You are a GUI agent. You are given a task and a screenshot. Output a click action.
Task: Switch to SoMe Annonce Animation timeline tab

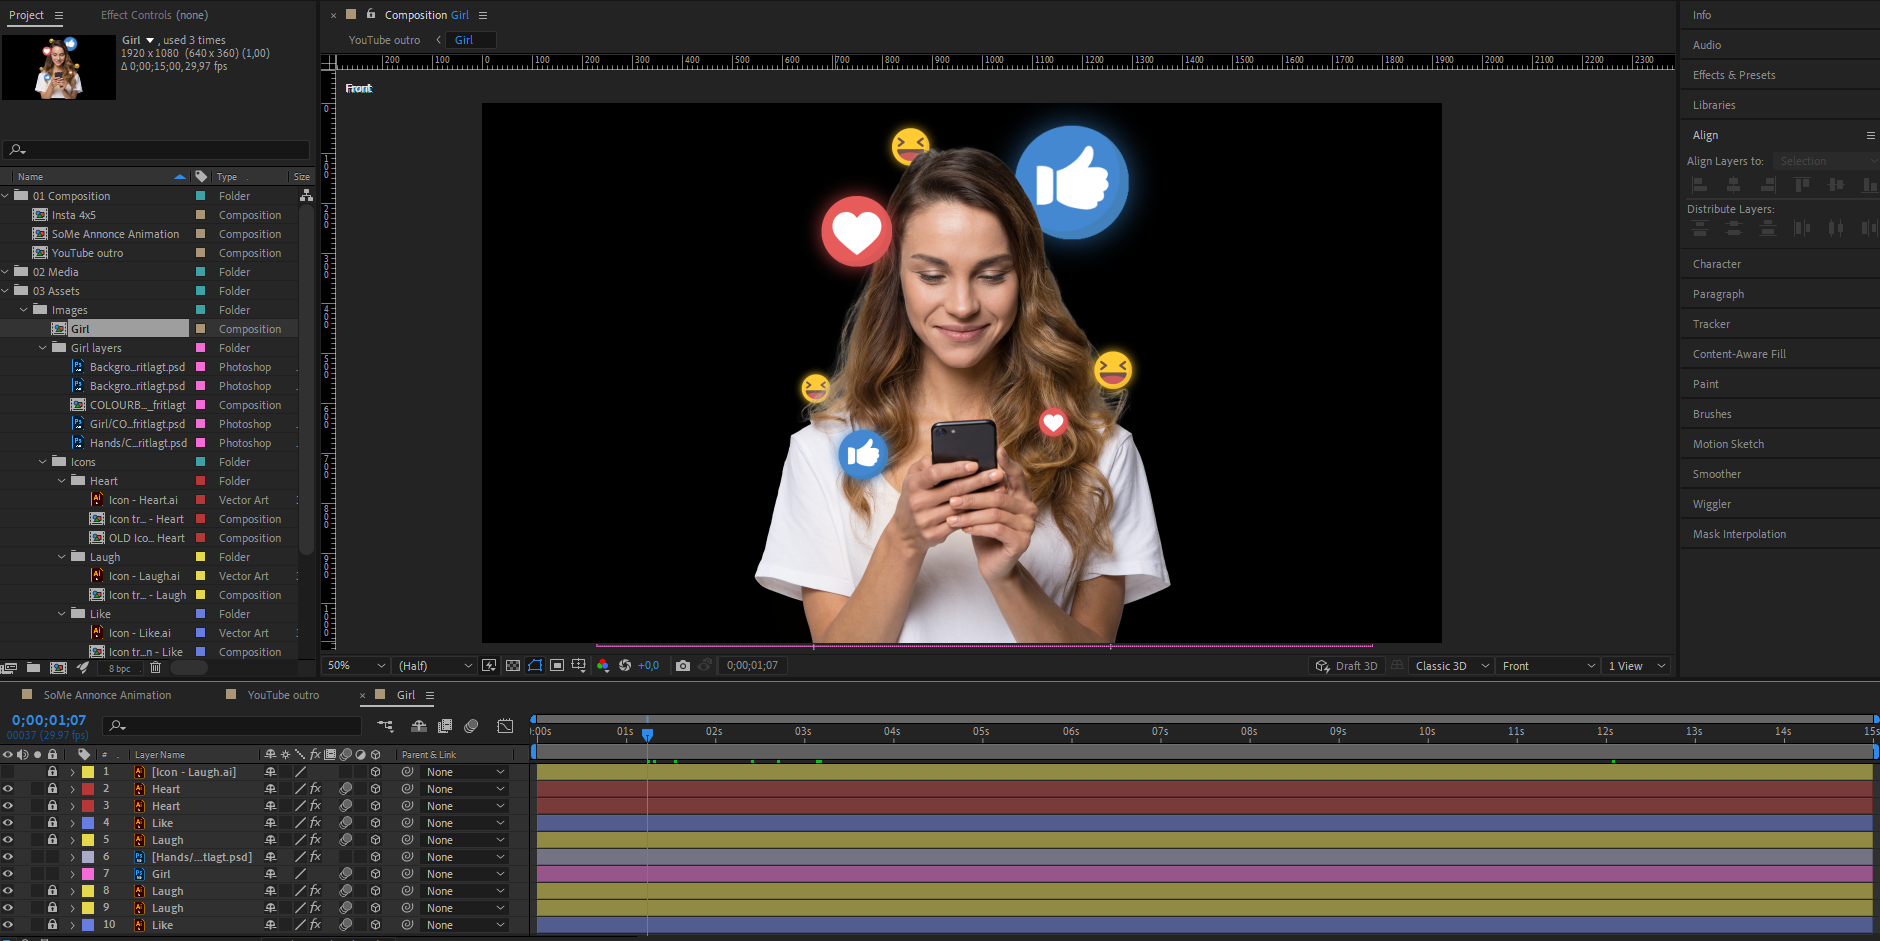click(107, 695)
